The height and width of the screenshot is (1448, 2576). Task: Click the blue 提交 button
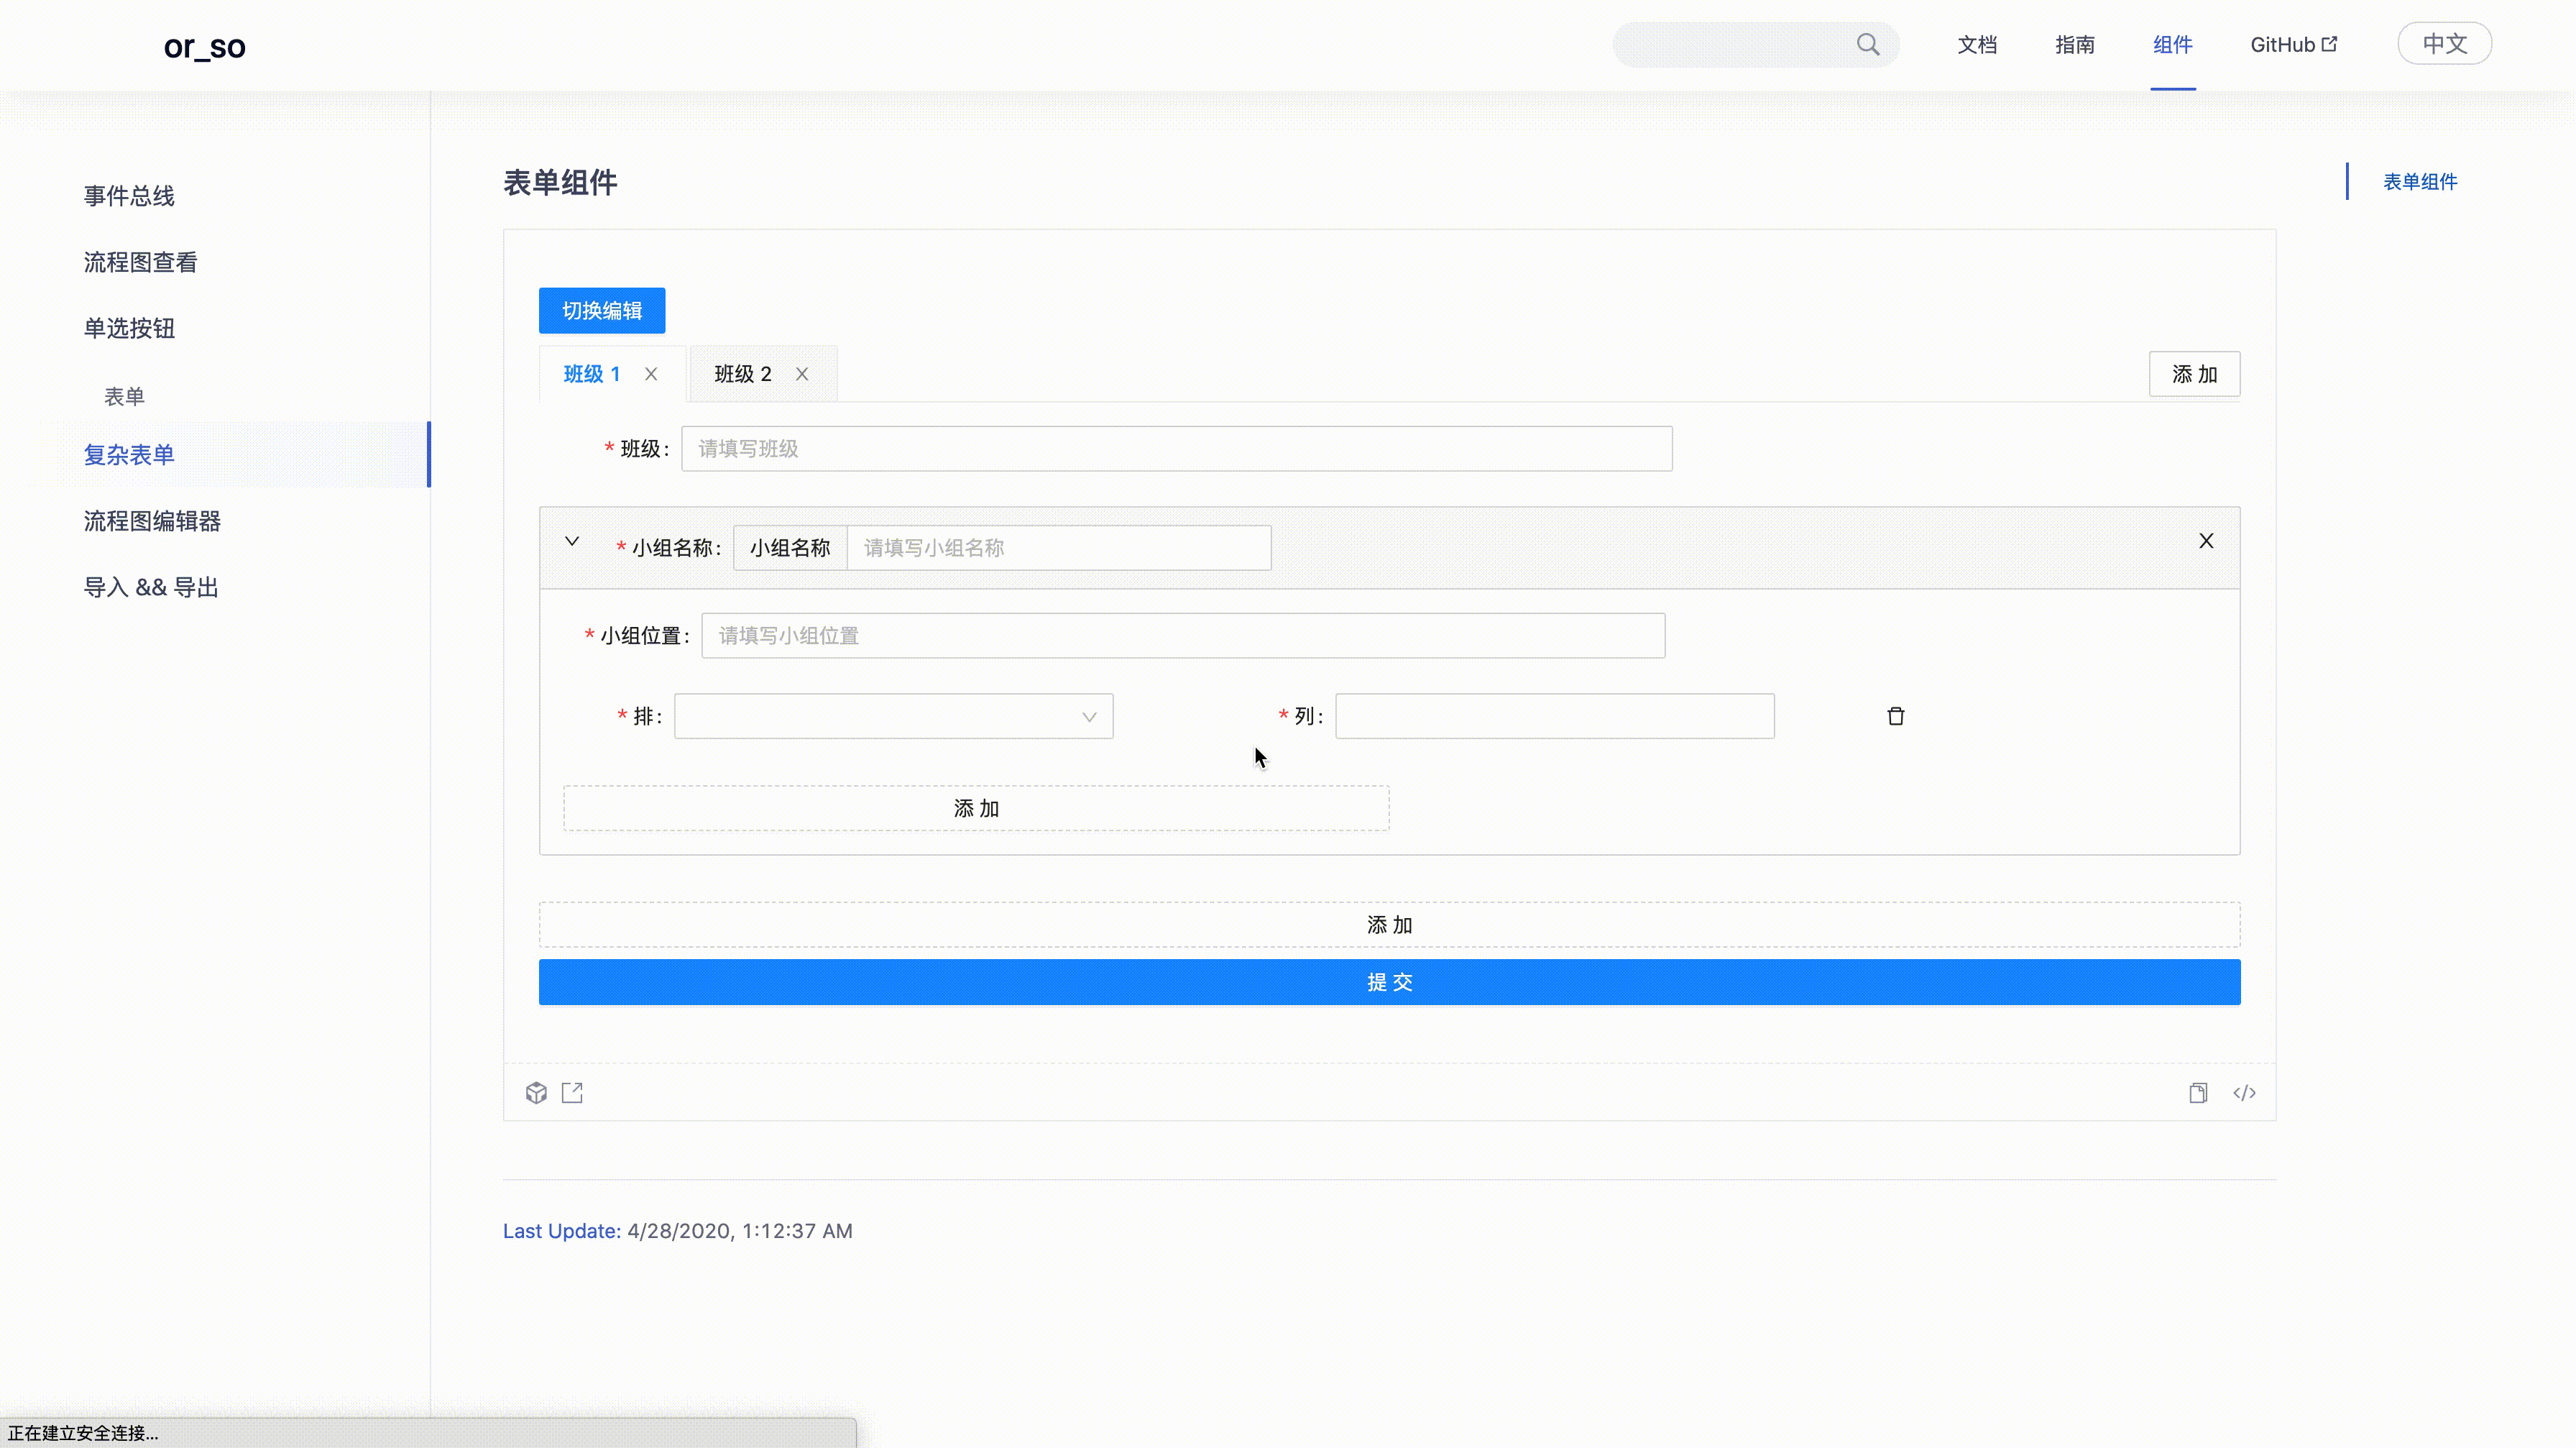[1388, 982]
